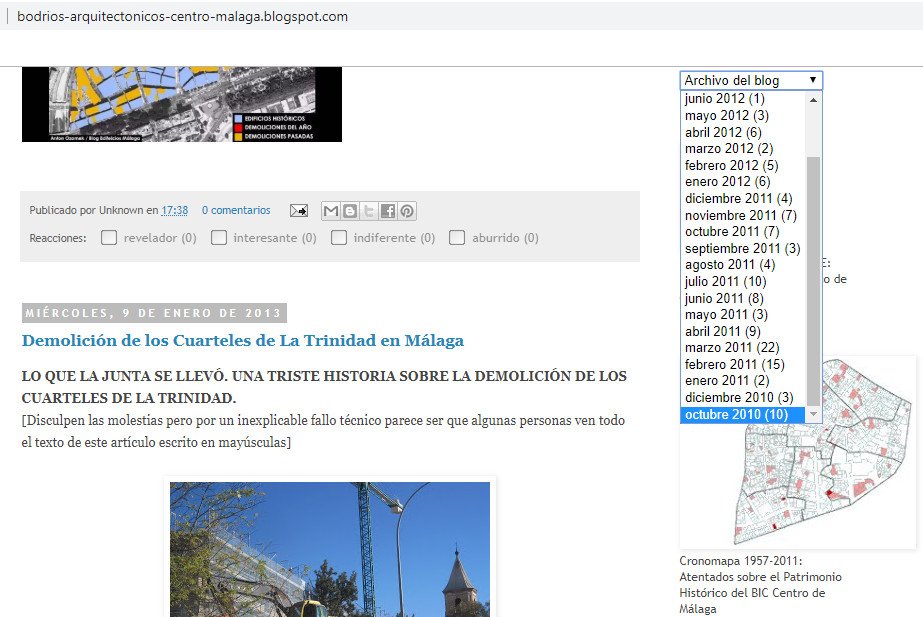
Task: Check the aburrido reaction box
Action: pyautogui.click(x=457, y=237)
